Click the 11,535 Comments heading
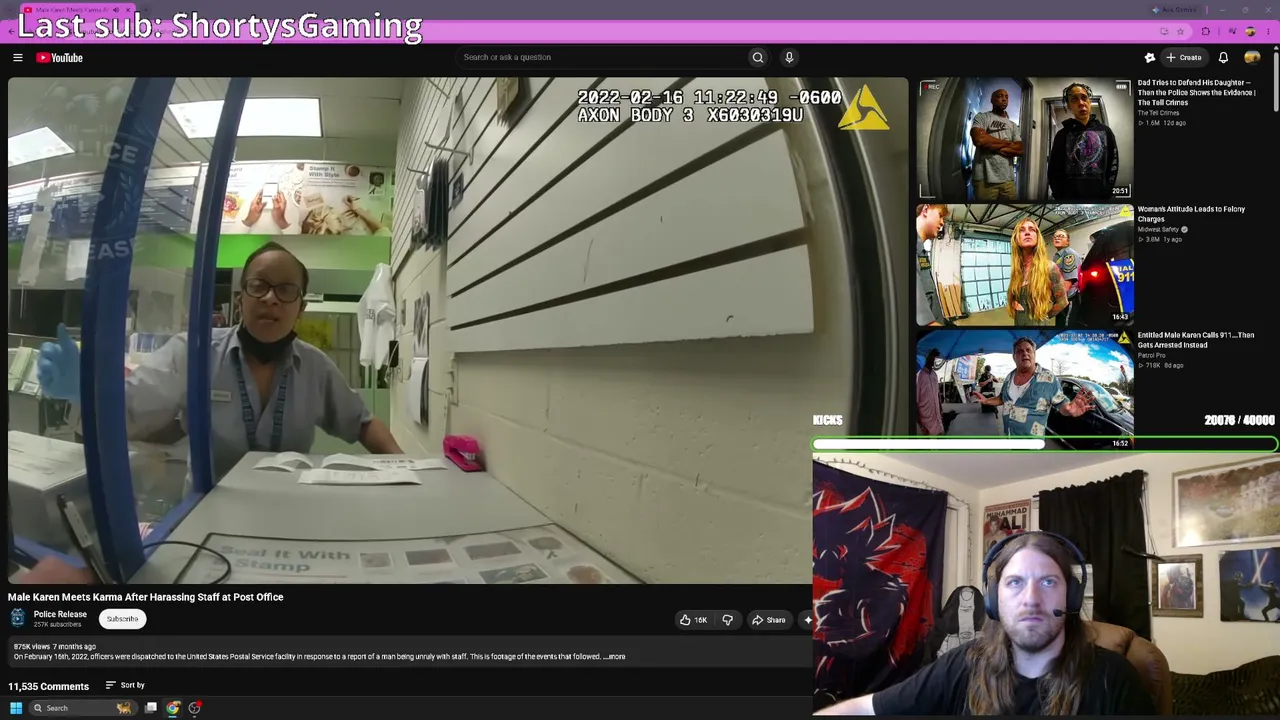Viewport: 1280px width, 720px height. coord(48,686)
